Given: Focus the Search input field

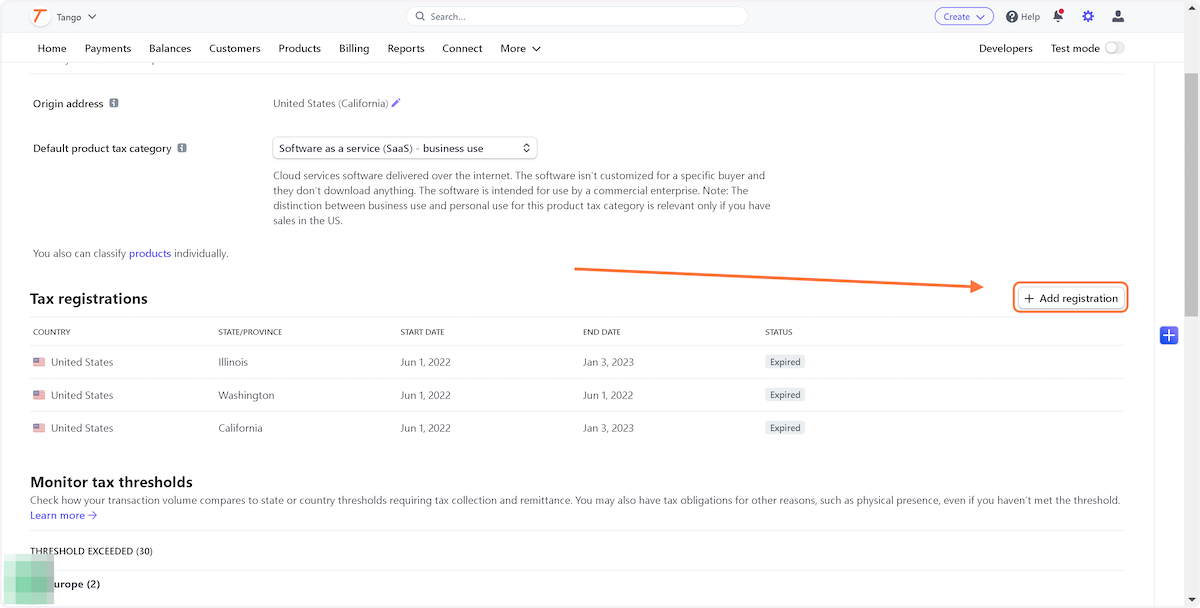Looking at the screenshot, I should click(x=577, y=17).
